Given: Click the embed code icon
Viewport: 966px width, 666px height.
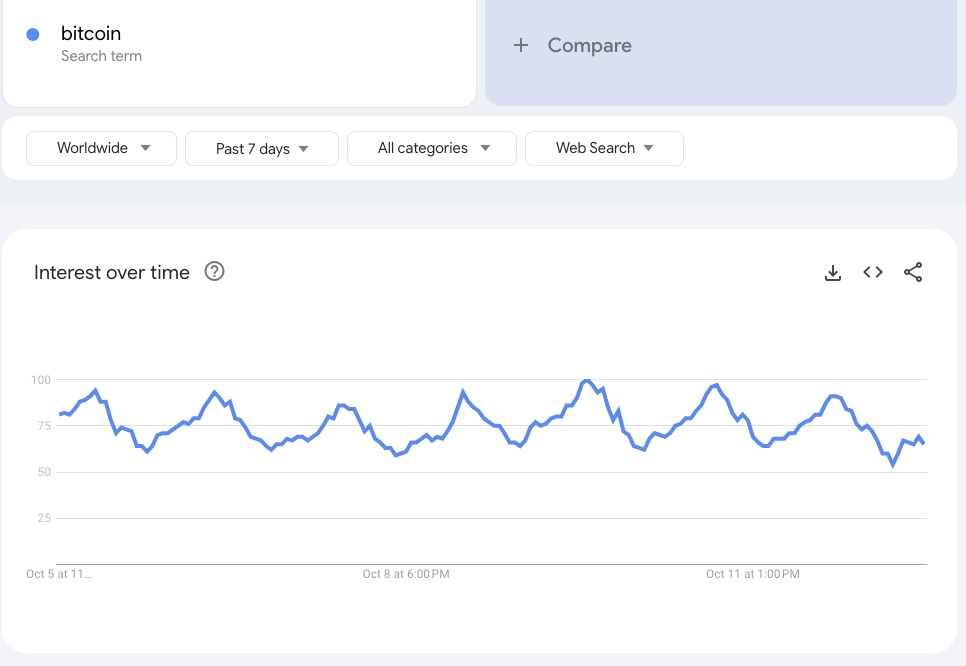Looking at the screenshot, I should [x=873, y=272].
